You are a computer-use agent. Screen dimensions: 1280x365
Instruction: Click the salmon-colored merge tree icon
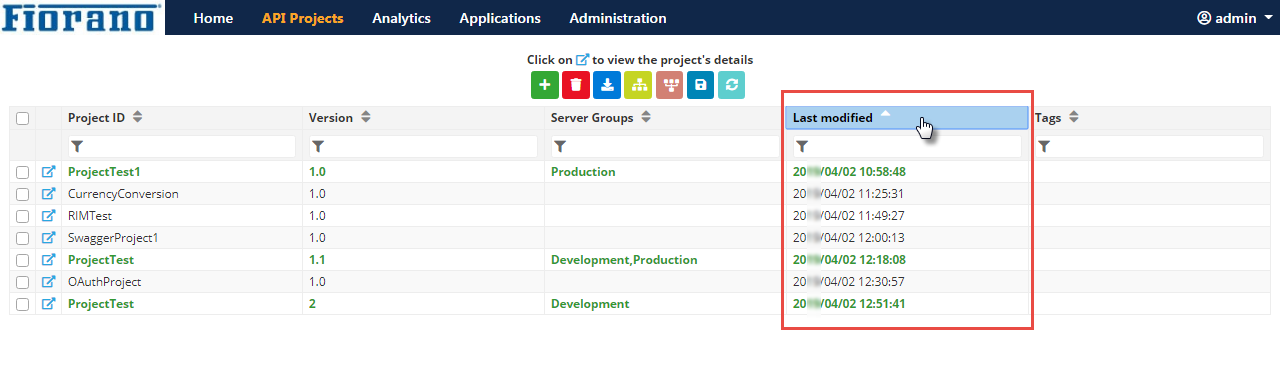(x=669, y=85)
